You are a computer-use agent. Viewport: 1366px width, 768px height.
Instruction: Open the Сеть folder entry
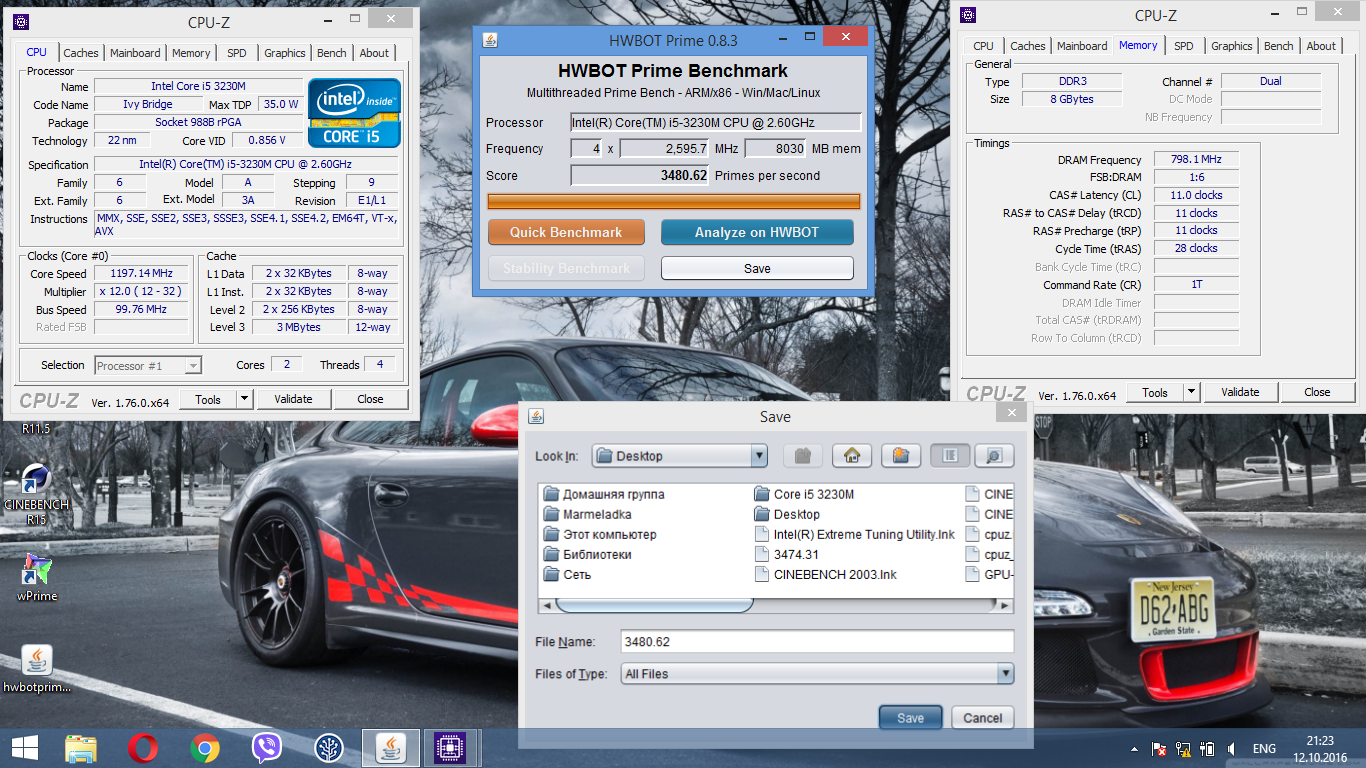[x=567, y=574]
